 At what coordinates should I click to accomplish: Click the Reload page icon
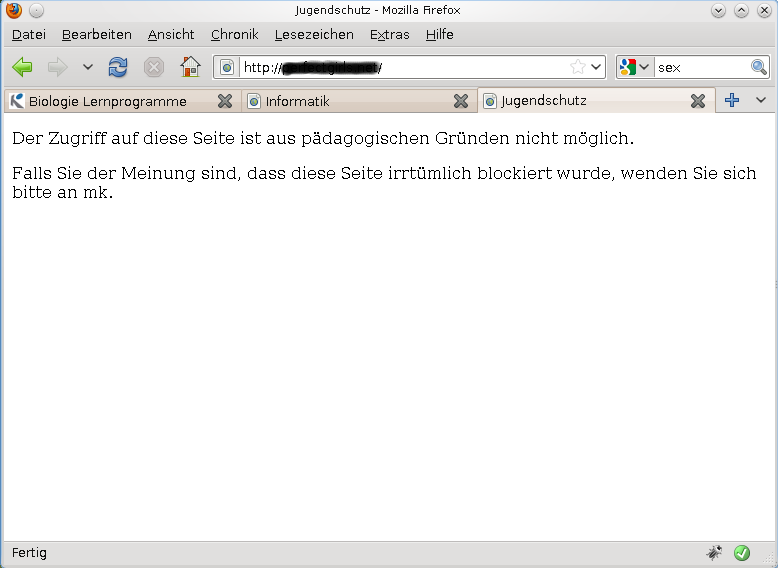tap(118, 67)
